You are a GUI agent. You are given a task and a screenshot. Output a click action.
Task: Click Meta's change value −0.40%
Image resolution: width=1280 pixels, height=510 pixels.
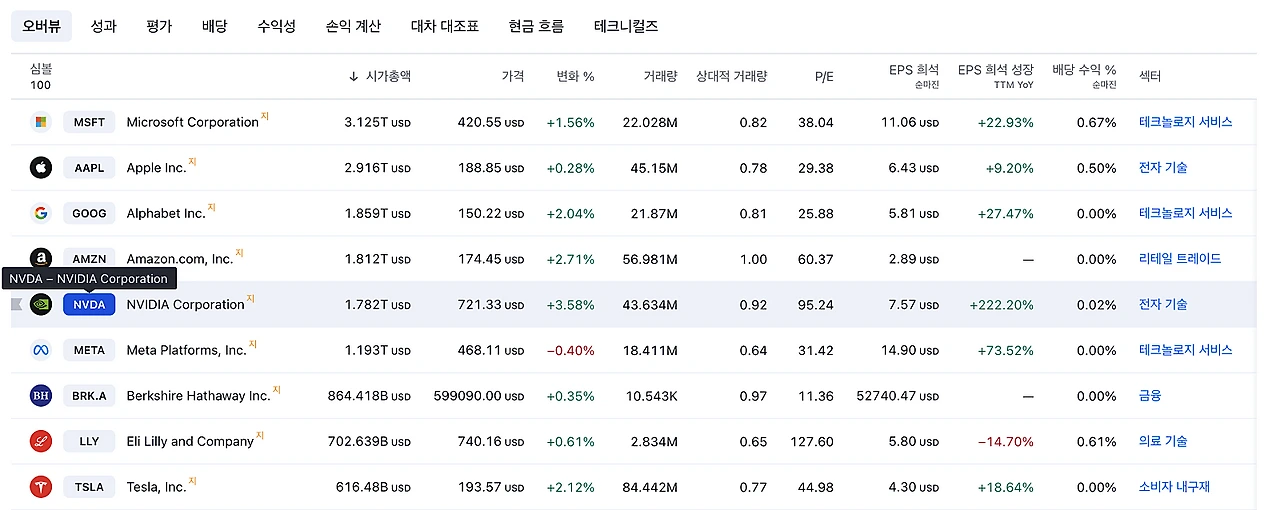[570, 350]
